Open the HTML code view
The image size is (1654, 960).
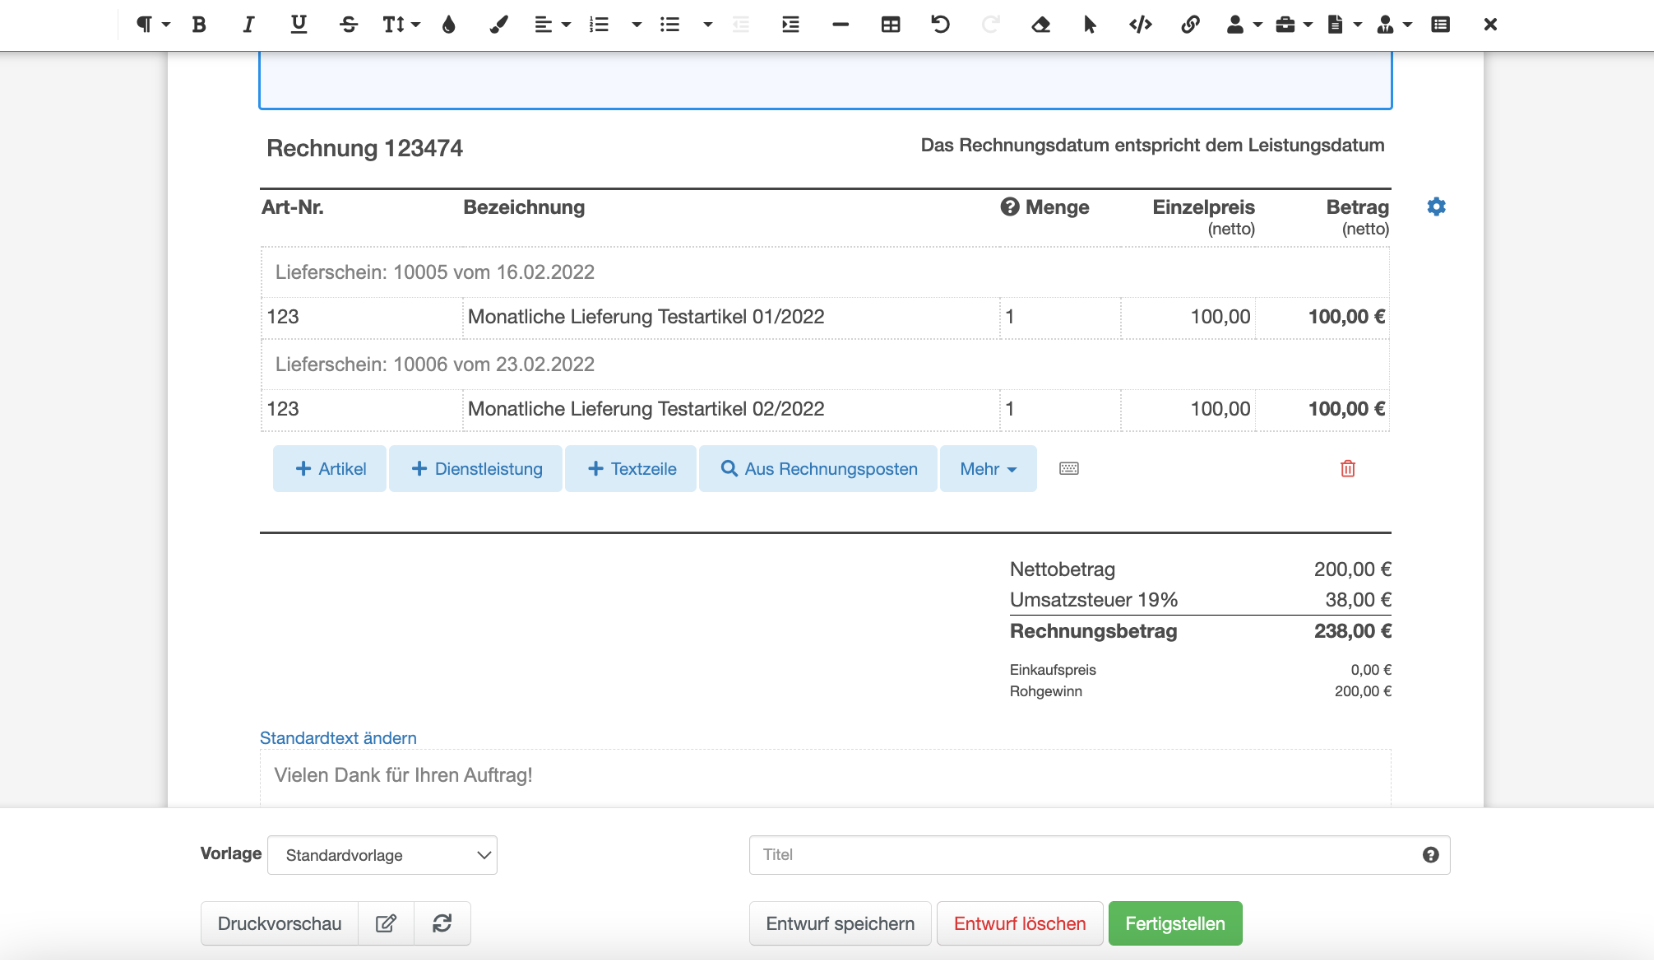[x=1140, y=24]
